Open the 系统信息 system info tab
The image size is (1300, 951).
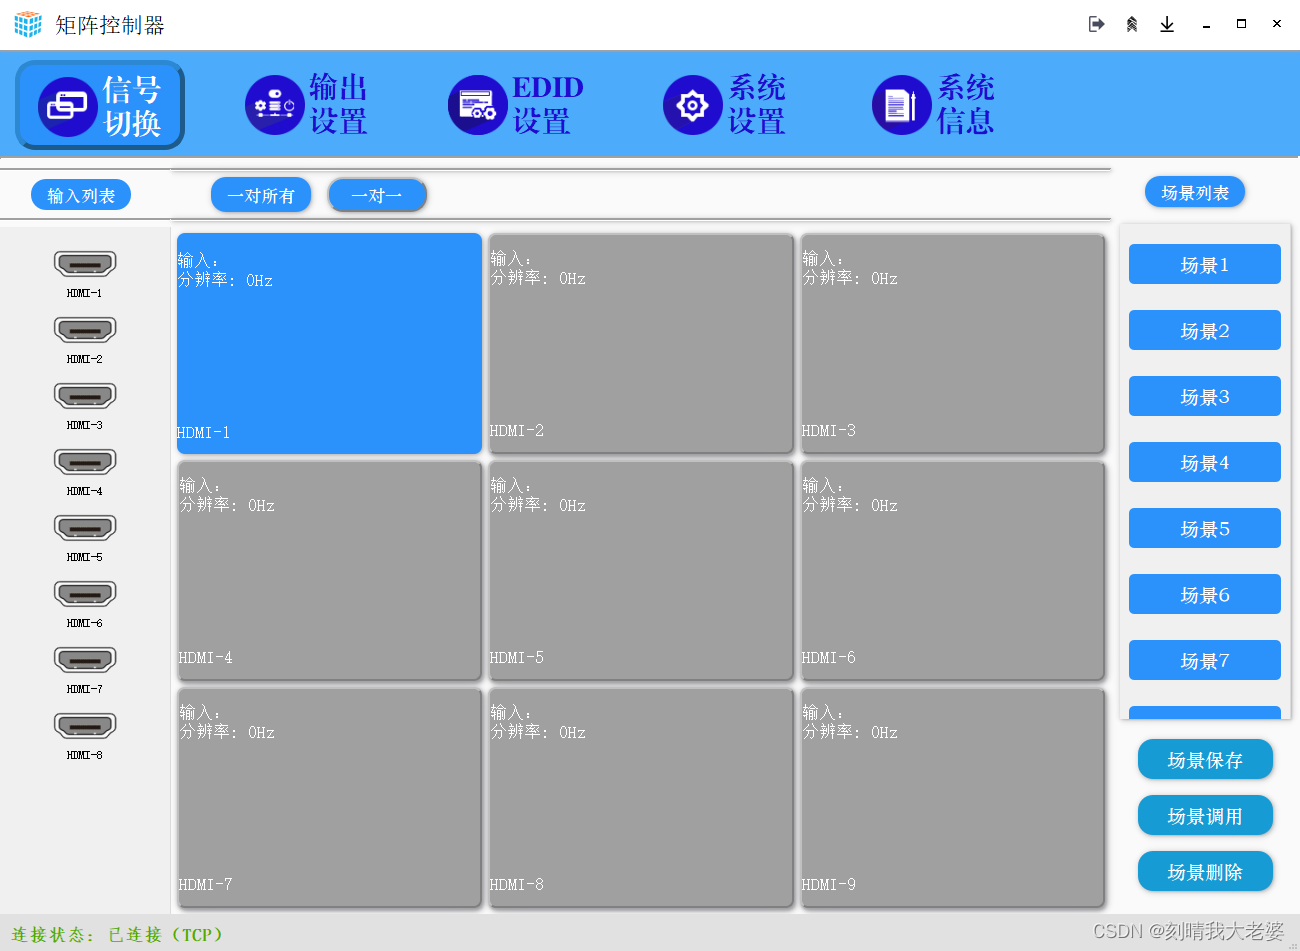coord(934,105)
